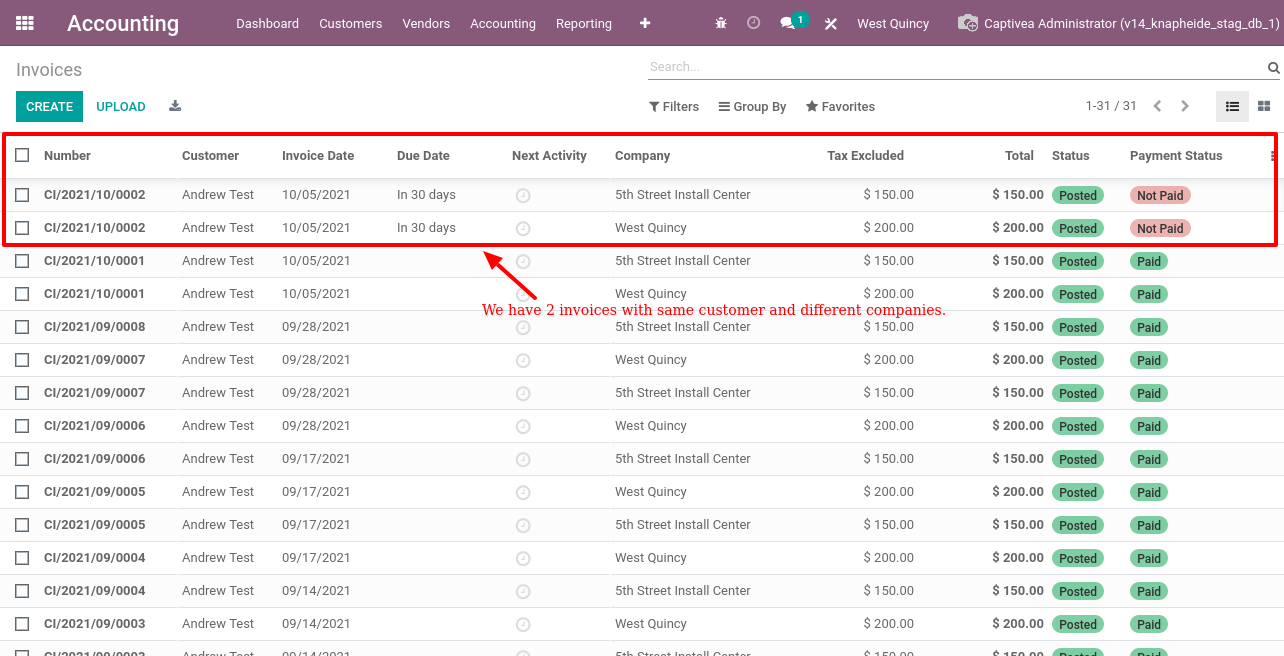
Task: Click the CREATE button
Action: [49, 107]
